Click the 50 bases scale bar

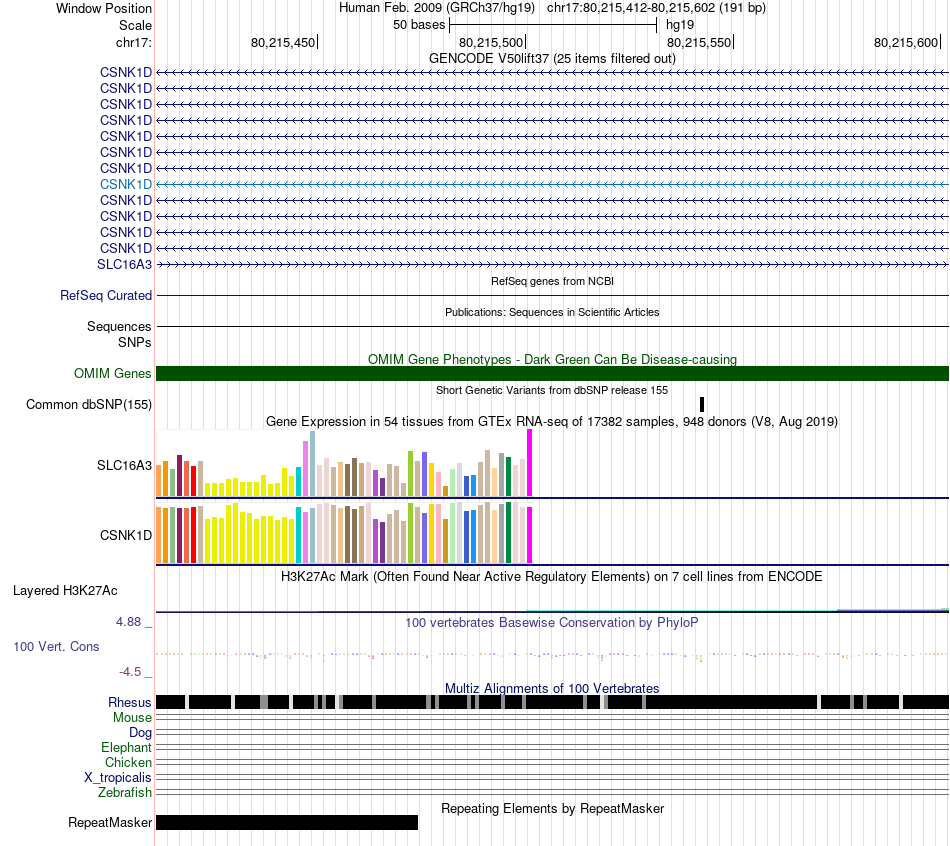(553, 25)
